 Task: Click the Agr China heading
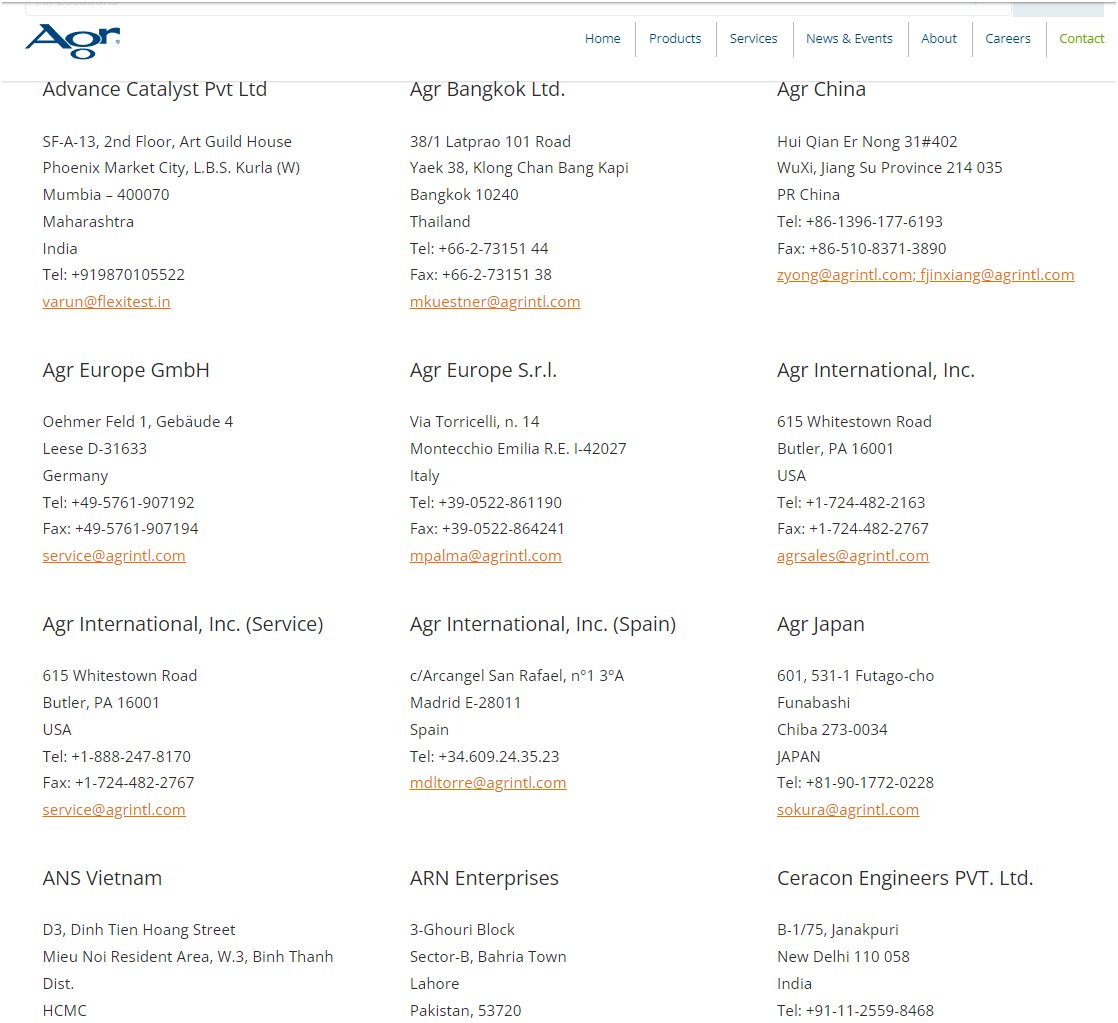pos(821,89)
